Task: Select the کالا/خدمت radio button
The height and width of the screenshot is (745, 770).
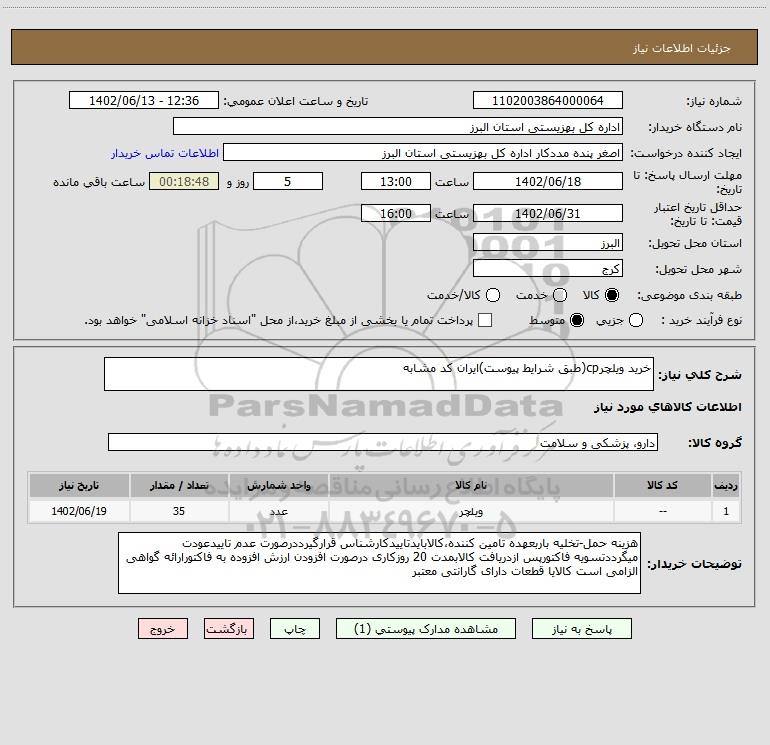Action: point(493,295)
